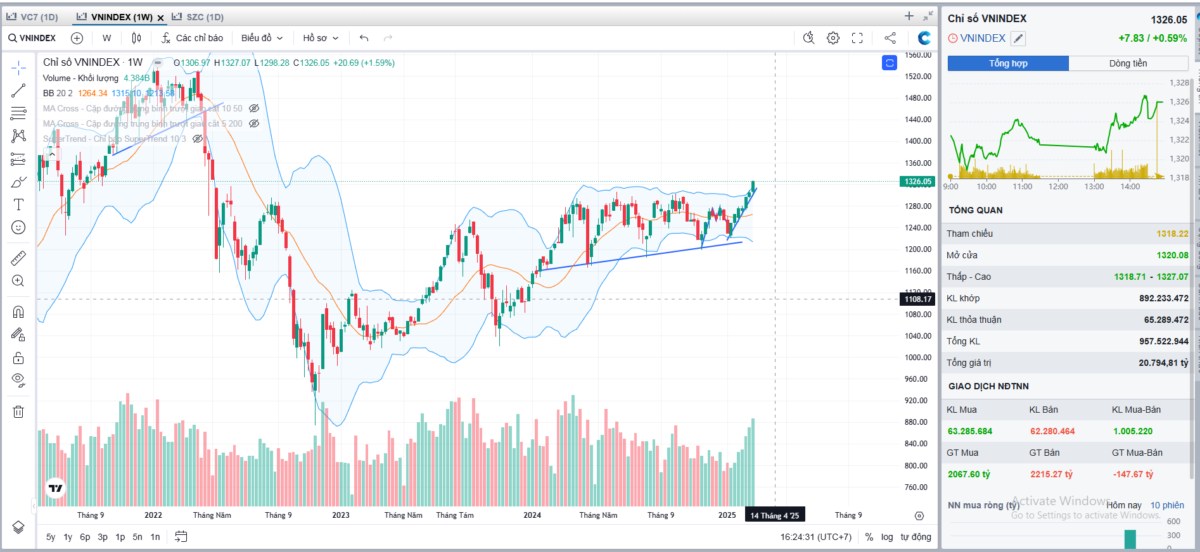The image size is (1200, 552).
Task: Show first MA Cross 10 50 indicator
Action: (x=254, y=108)
